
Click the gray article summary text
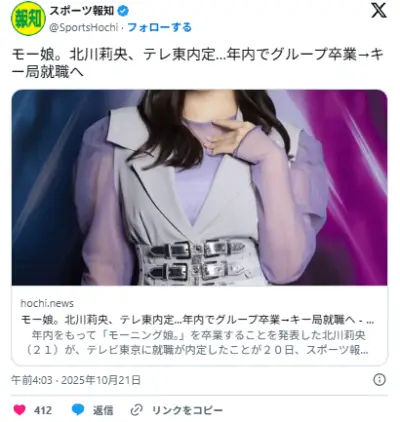pyautogui.click(x=197, y=342)
